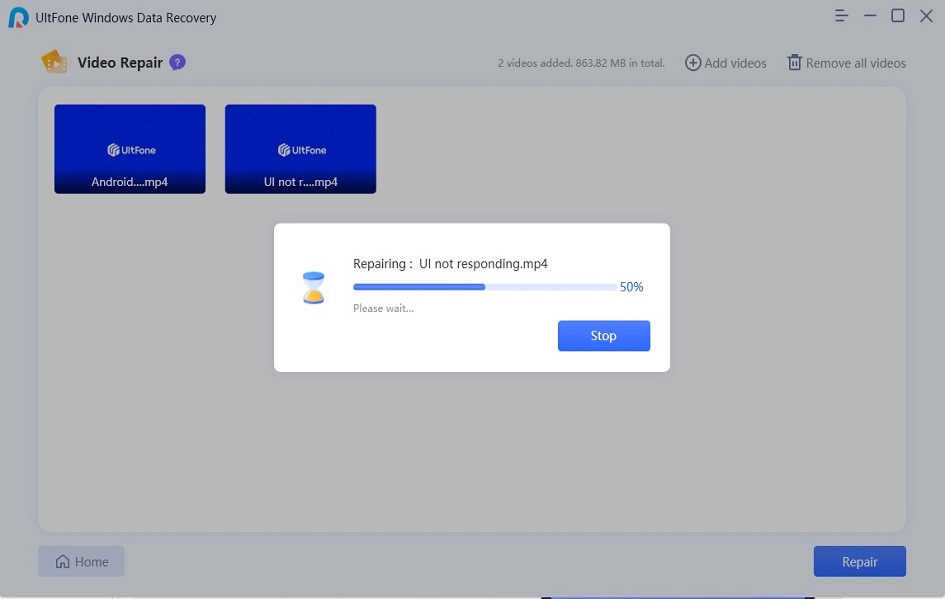Click the Video Repair heading
The width and height of the screenshot is (945, 599).
(x=120, y=63)
